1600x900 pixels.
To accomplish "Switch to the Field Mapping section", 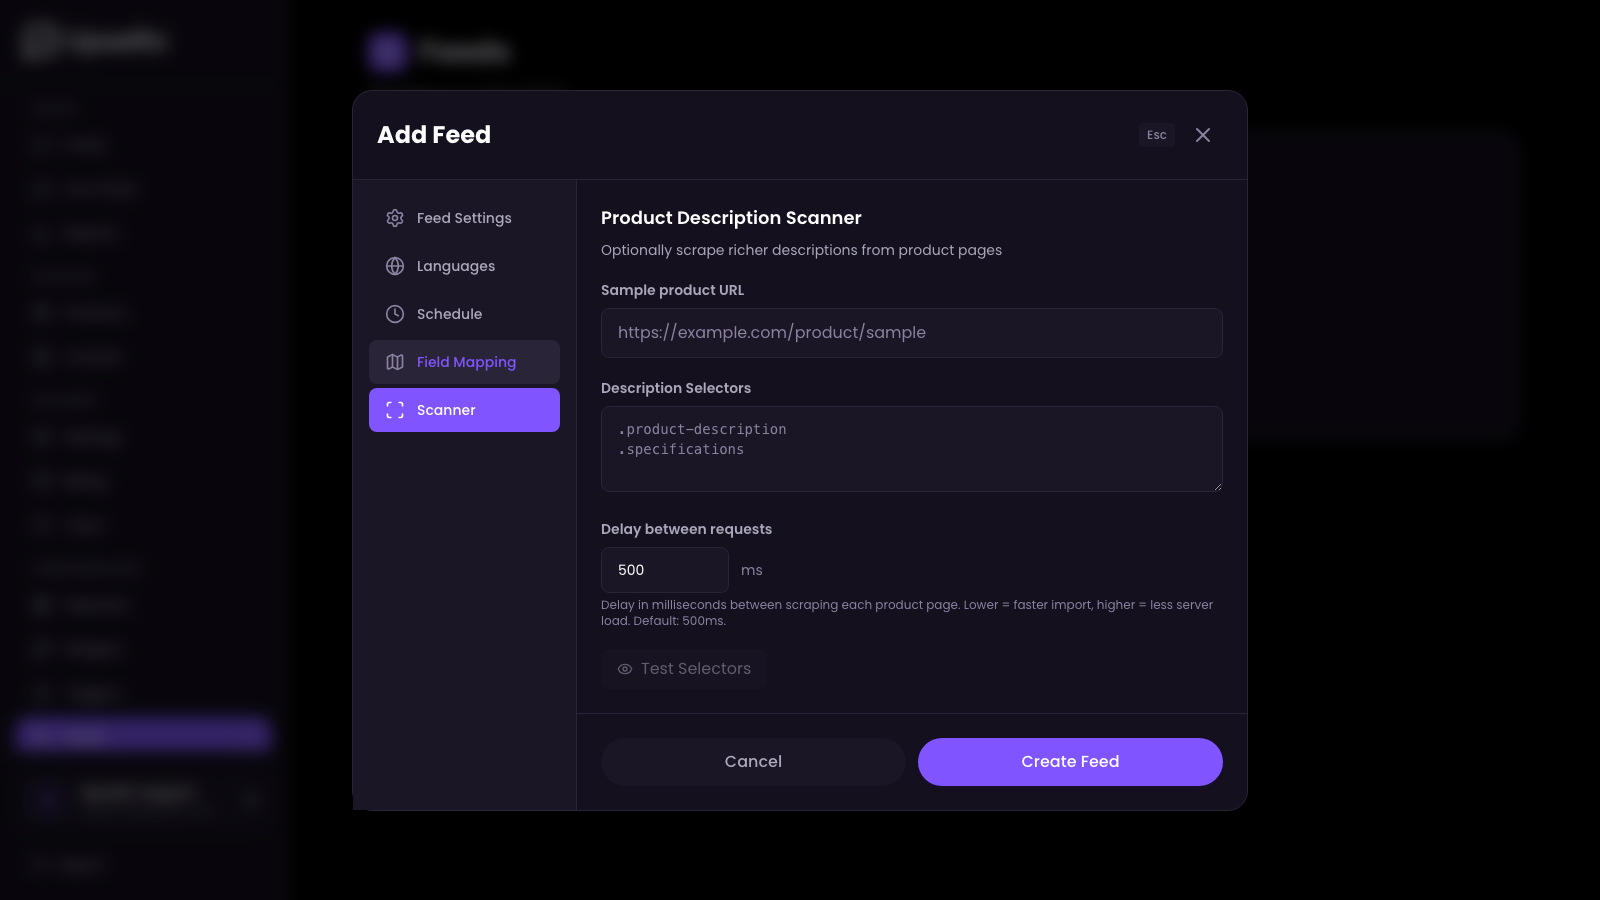I will 464,362.
